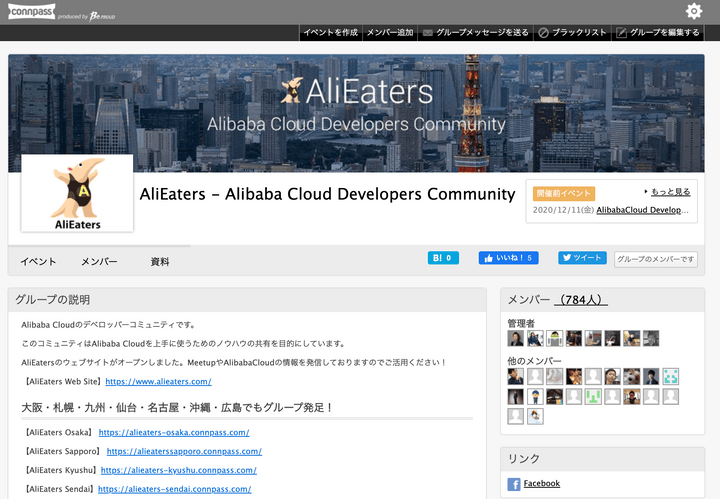Viewport: 720px width, 499px height.
Task: Click the 開催前イベント orange label
Action: (564, 194)
